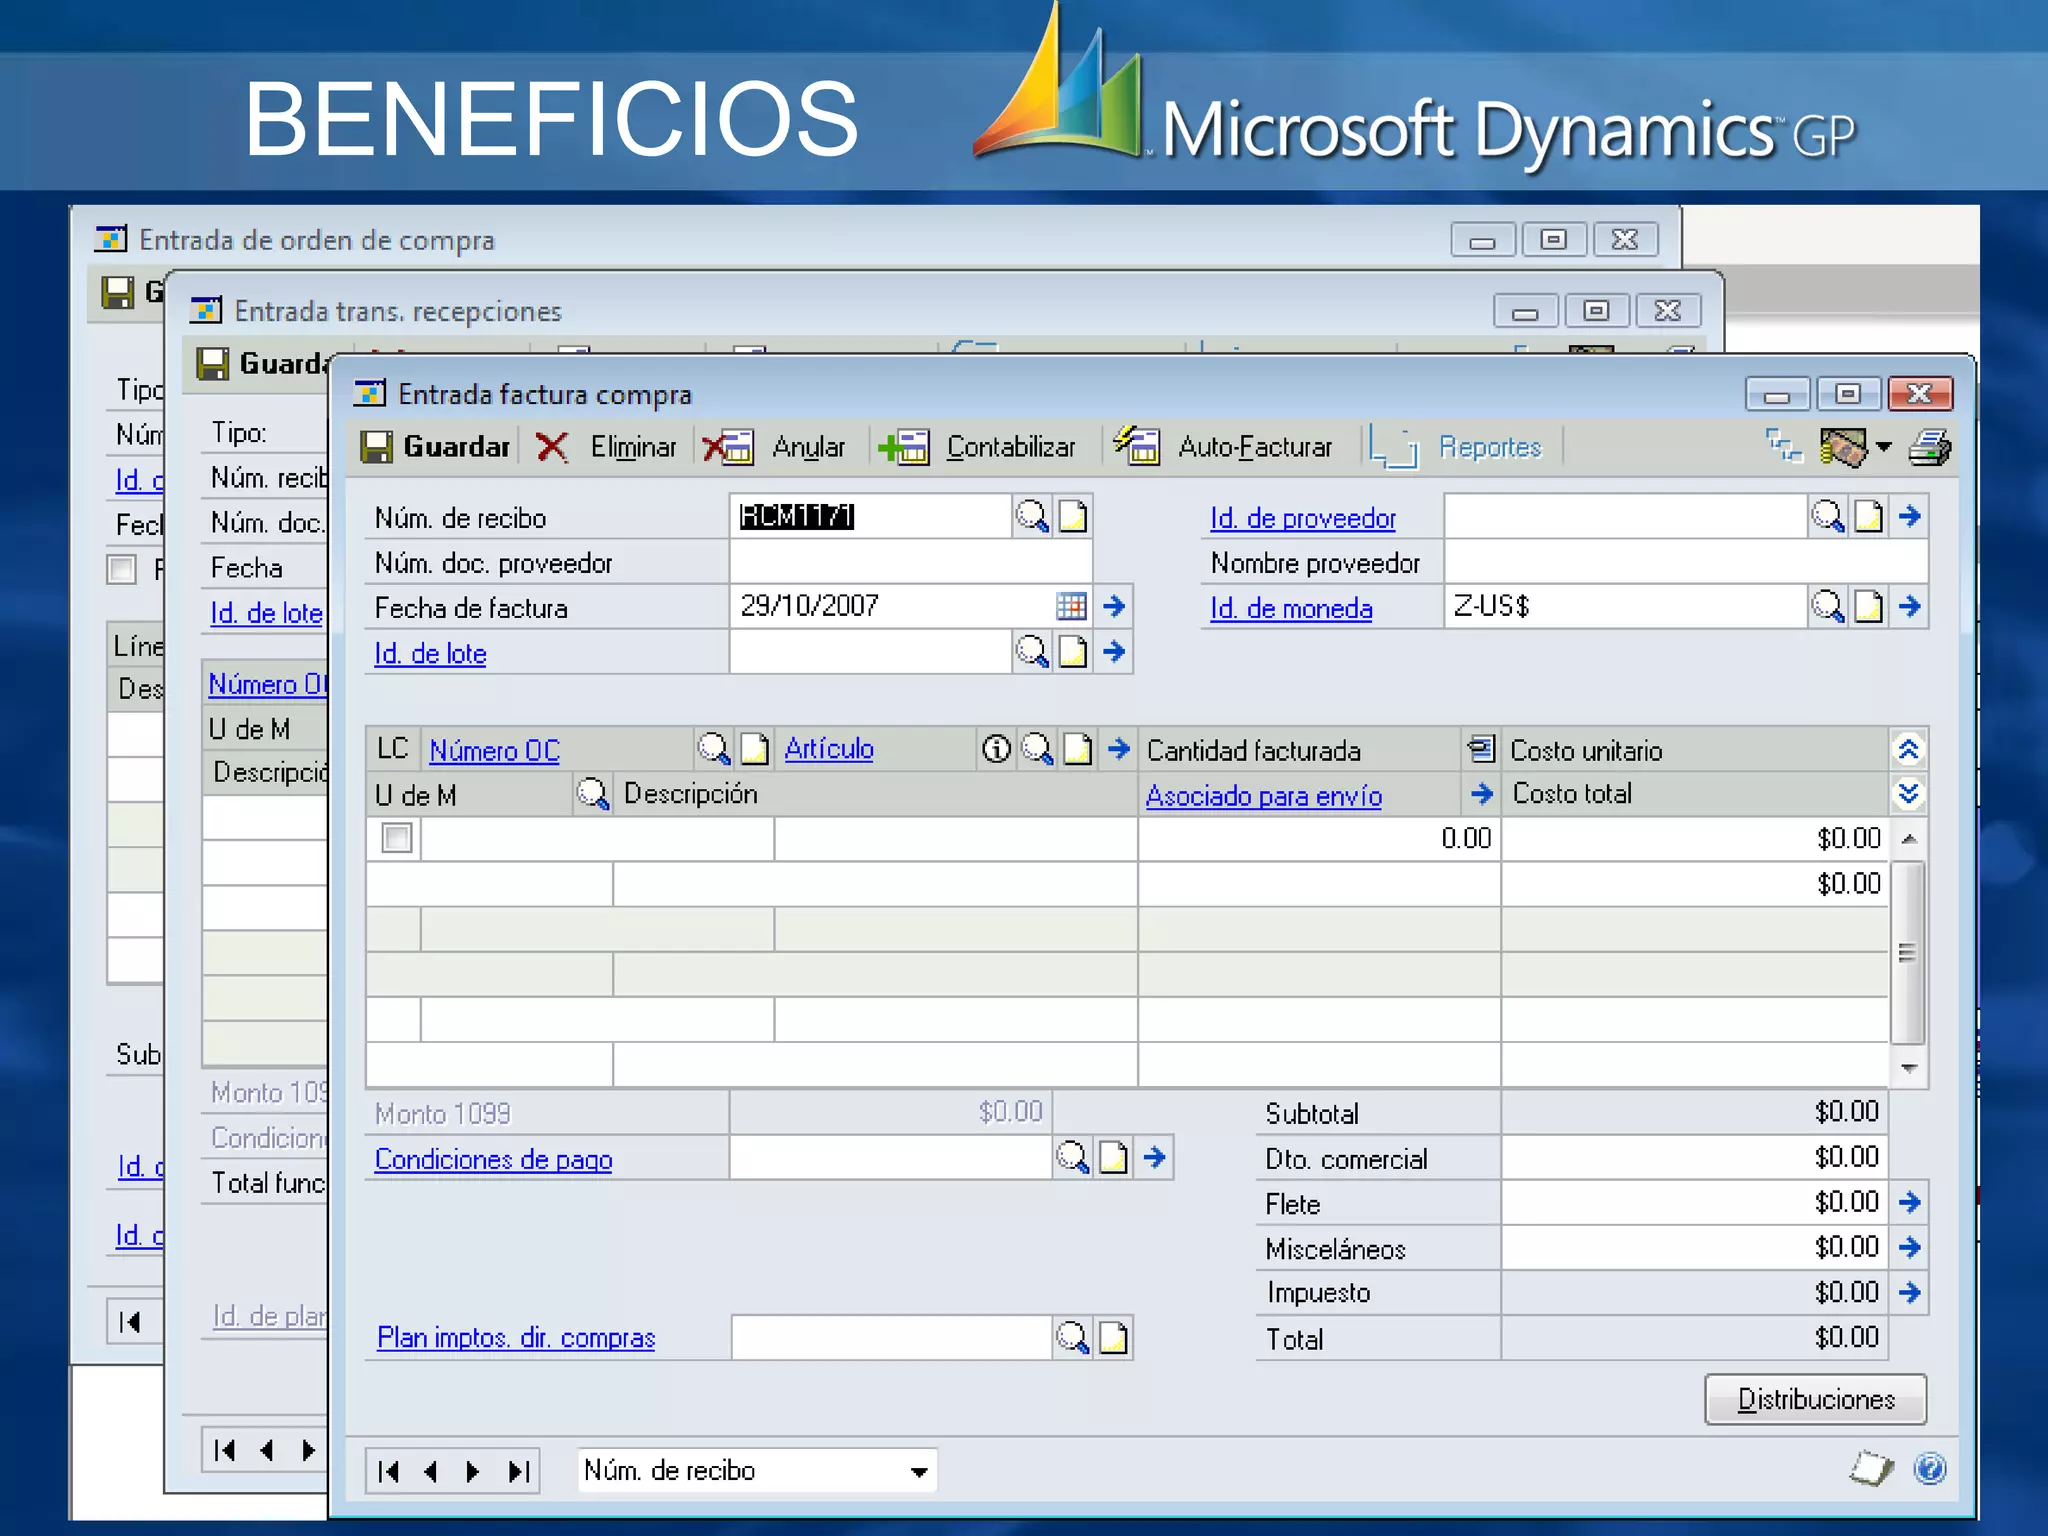Open the Núm. de recibo lookup magnifier
2048x1536 pixels.
(x=1032, y=517)
